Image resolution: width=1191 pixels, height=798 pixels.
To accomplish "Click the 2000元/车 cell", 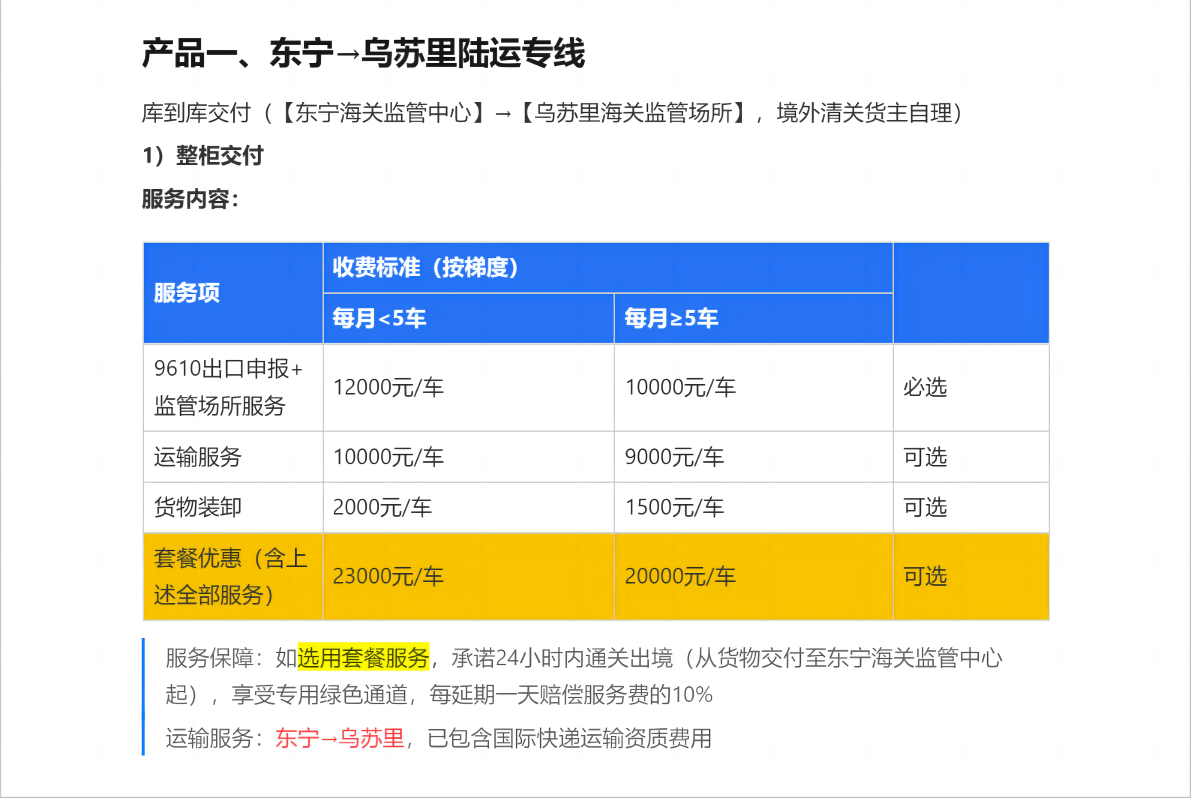I will coord(469,507).
